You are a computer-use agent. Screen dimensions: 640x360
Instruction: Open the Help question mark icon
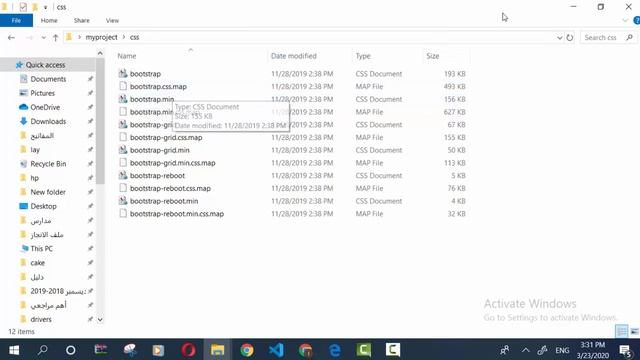click(x=636, y=20)
